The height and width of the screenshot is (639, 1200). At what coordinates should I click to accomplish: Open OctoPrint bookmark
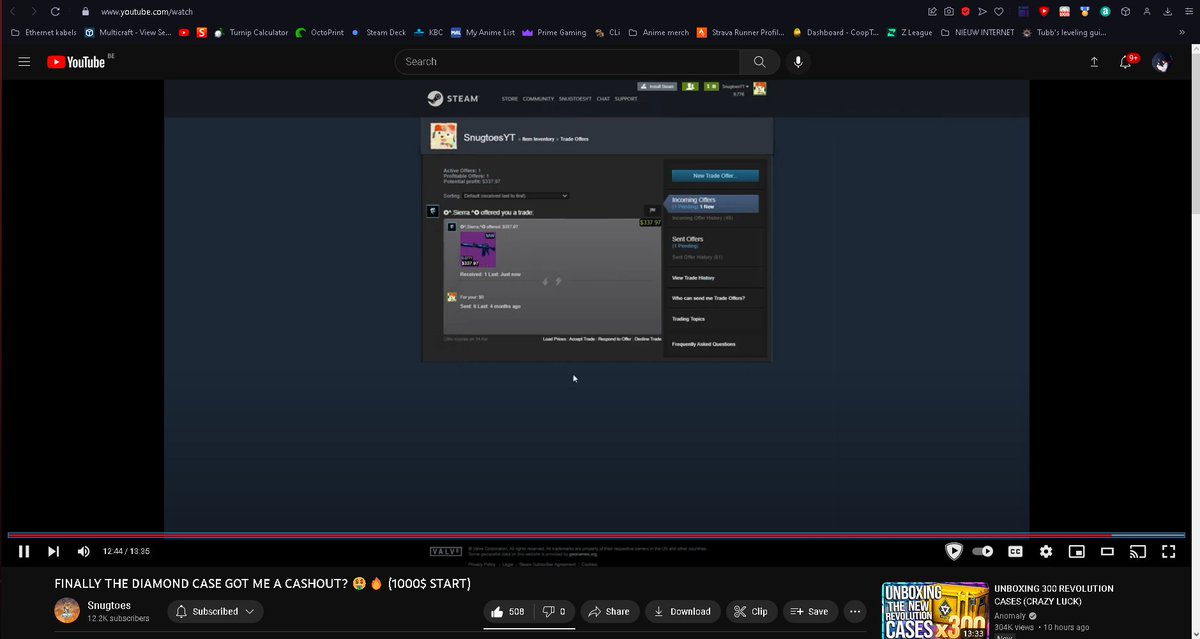pos(320,32)
